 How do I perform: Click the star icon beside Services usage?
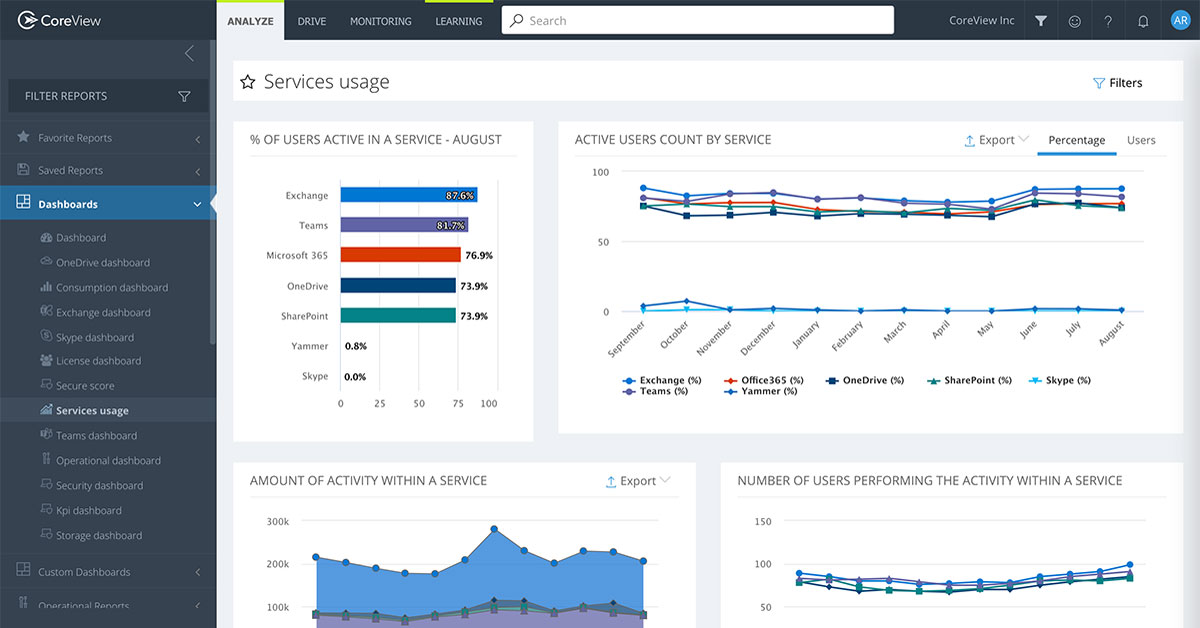pos(247,82)
